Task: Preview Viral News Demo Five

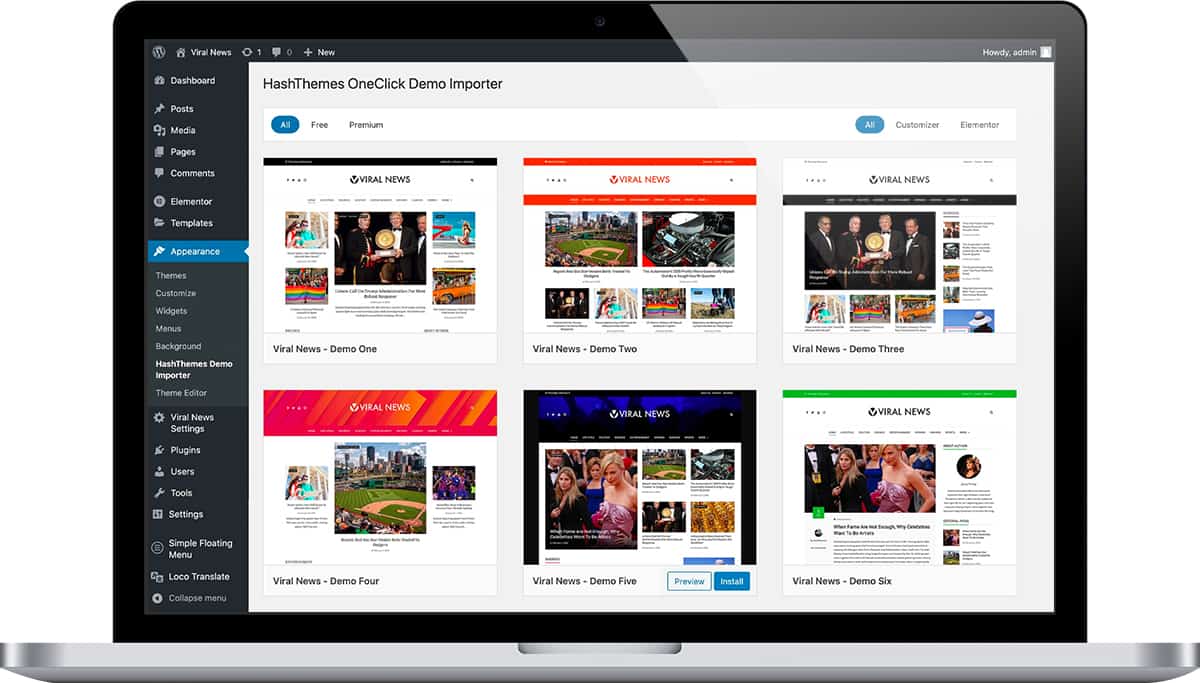Action: (x=689, y=581)
